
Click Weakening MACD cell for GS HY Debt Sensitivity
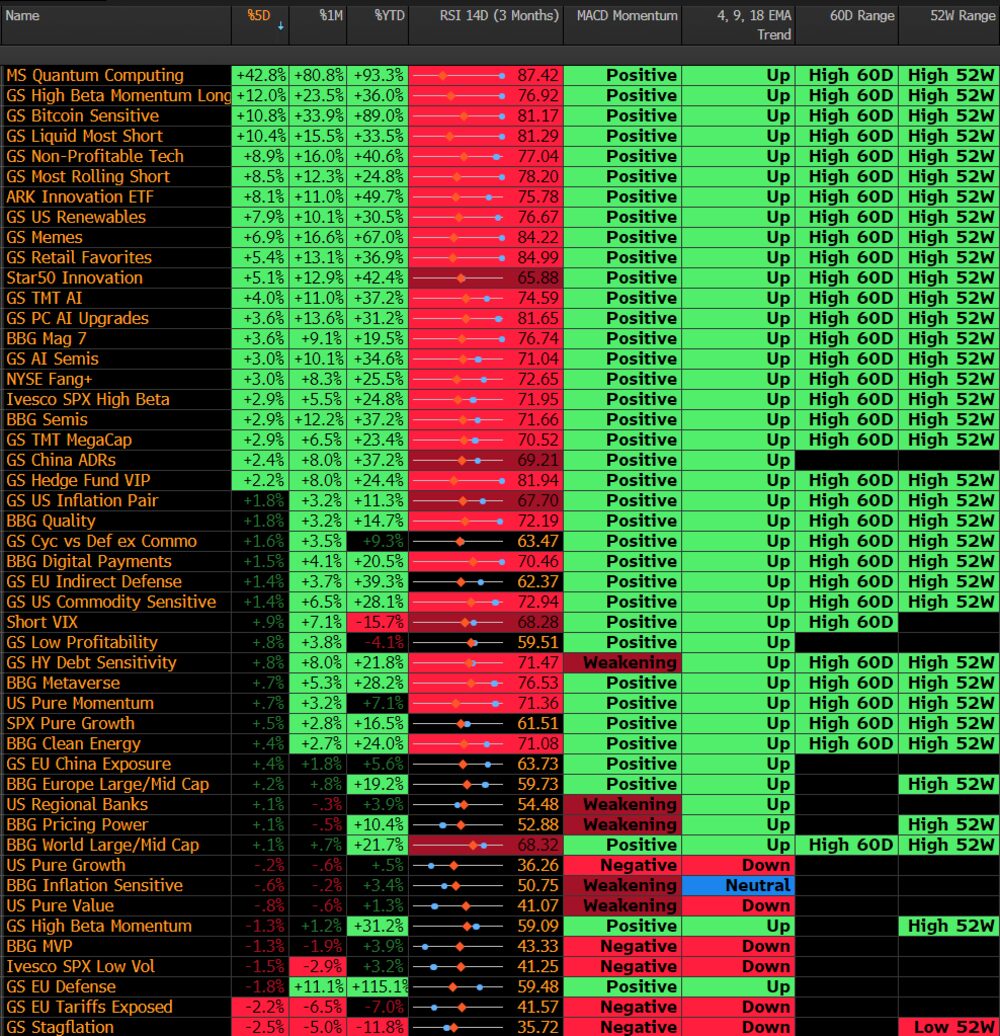(x=622, y=663)
